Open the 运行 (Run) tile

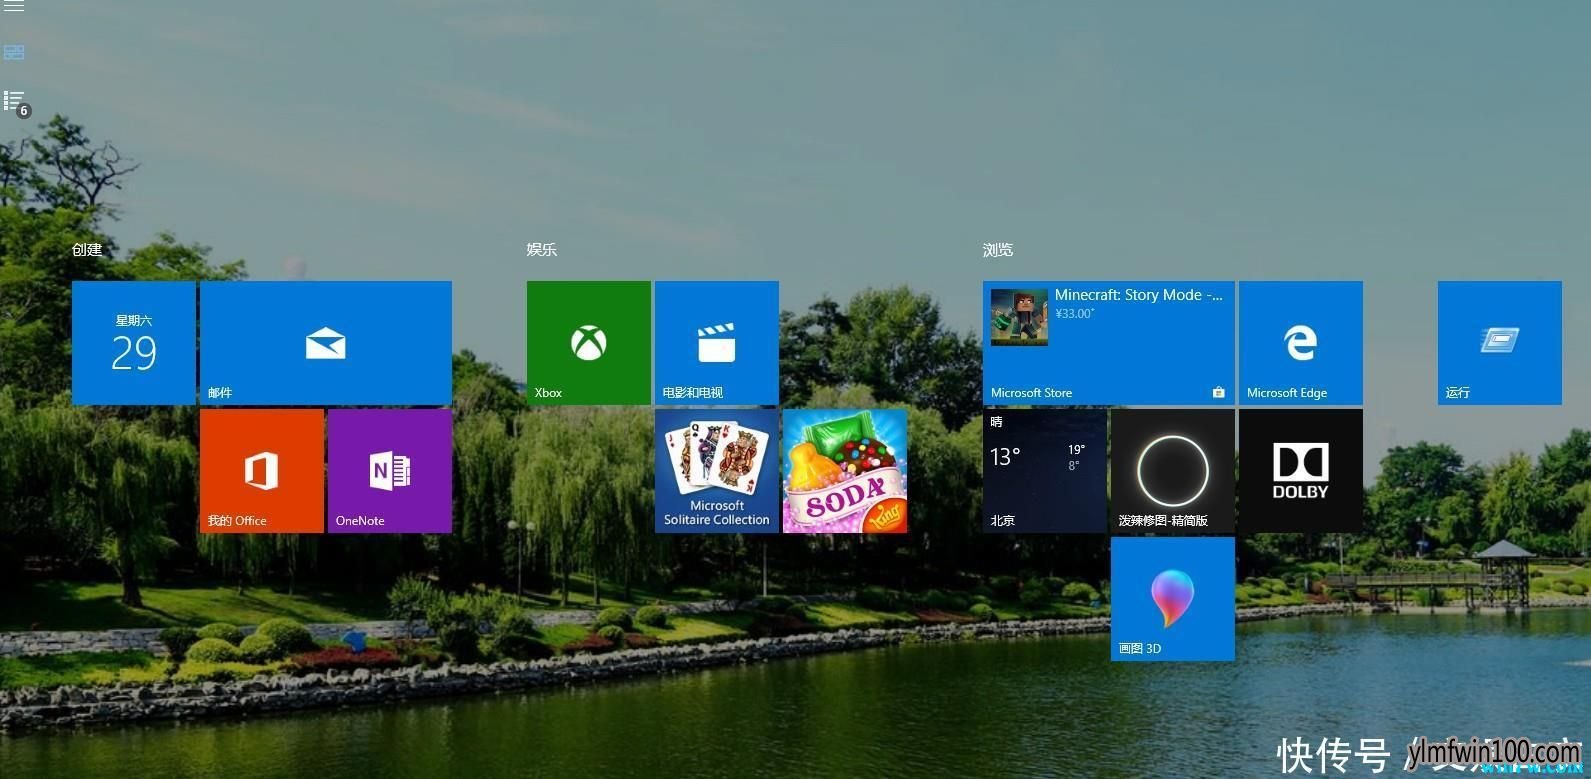click(1500, 343)
